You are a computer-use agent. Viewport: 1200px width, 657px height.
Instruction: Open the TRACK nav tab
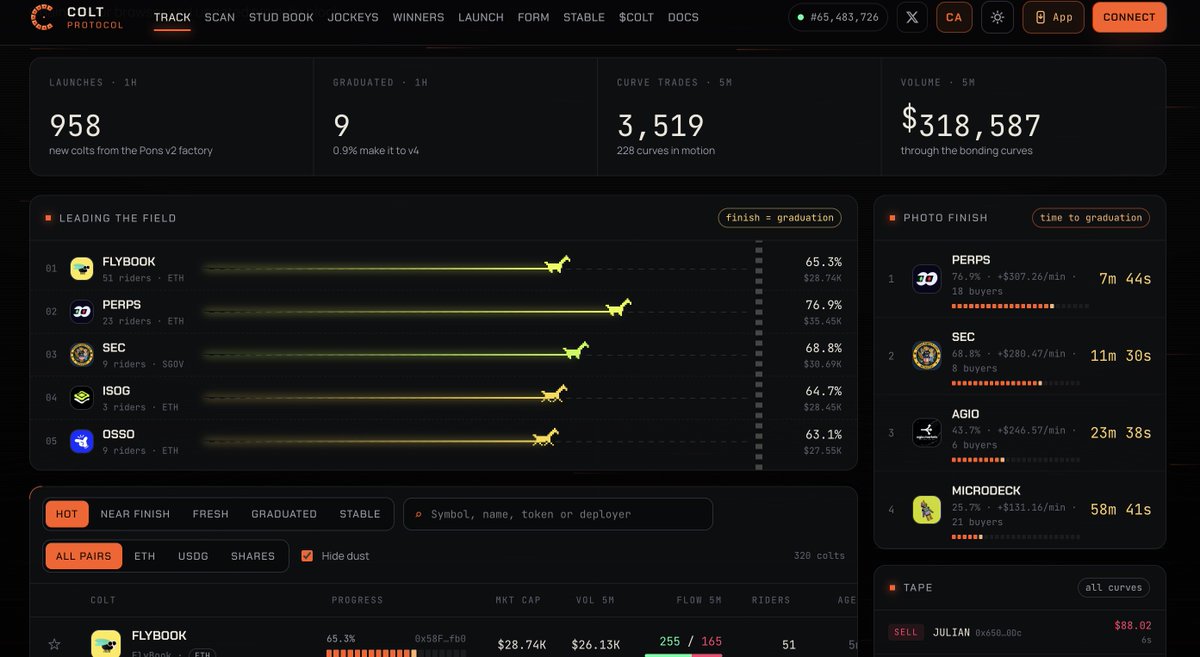coord(172,17)
